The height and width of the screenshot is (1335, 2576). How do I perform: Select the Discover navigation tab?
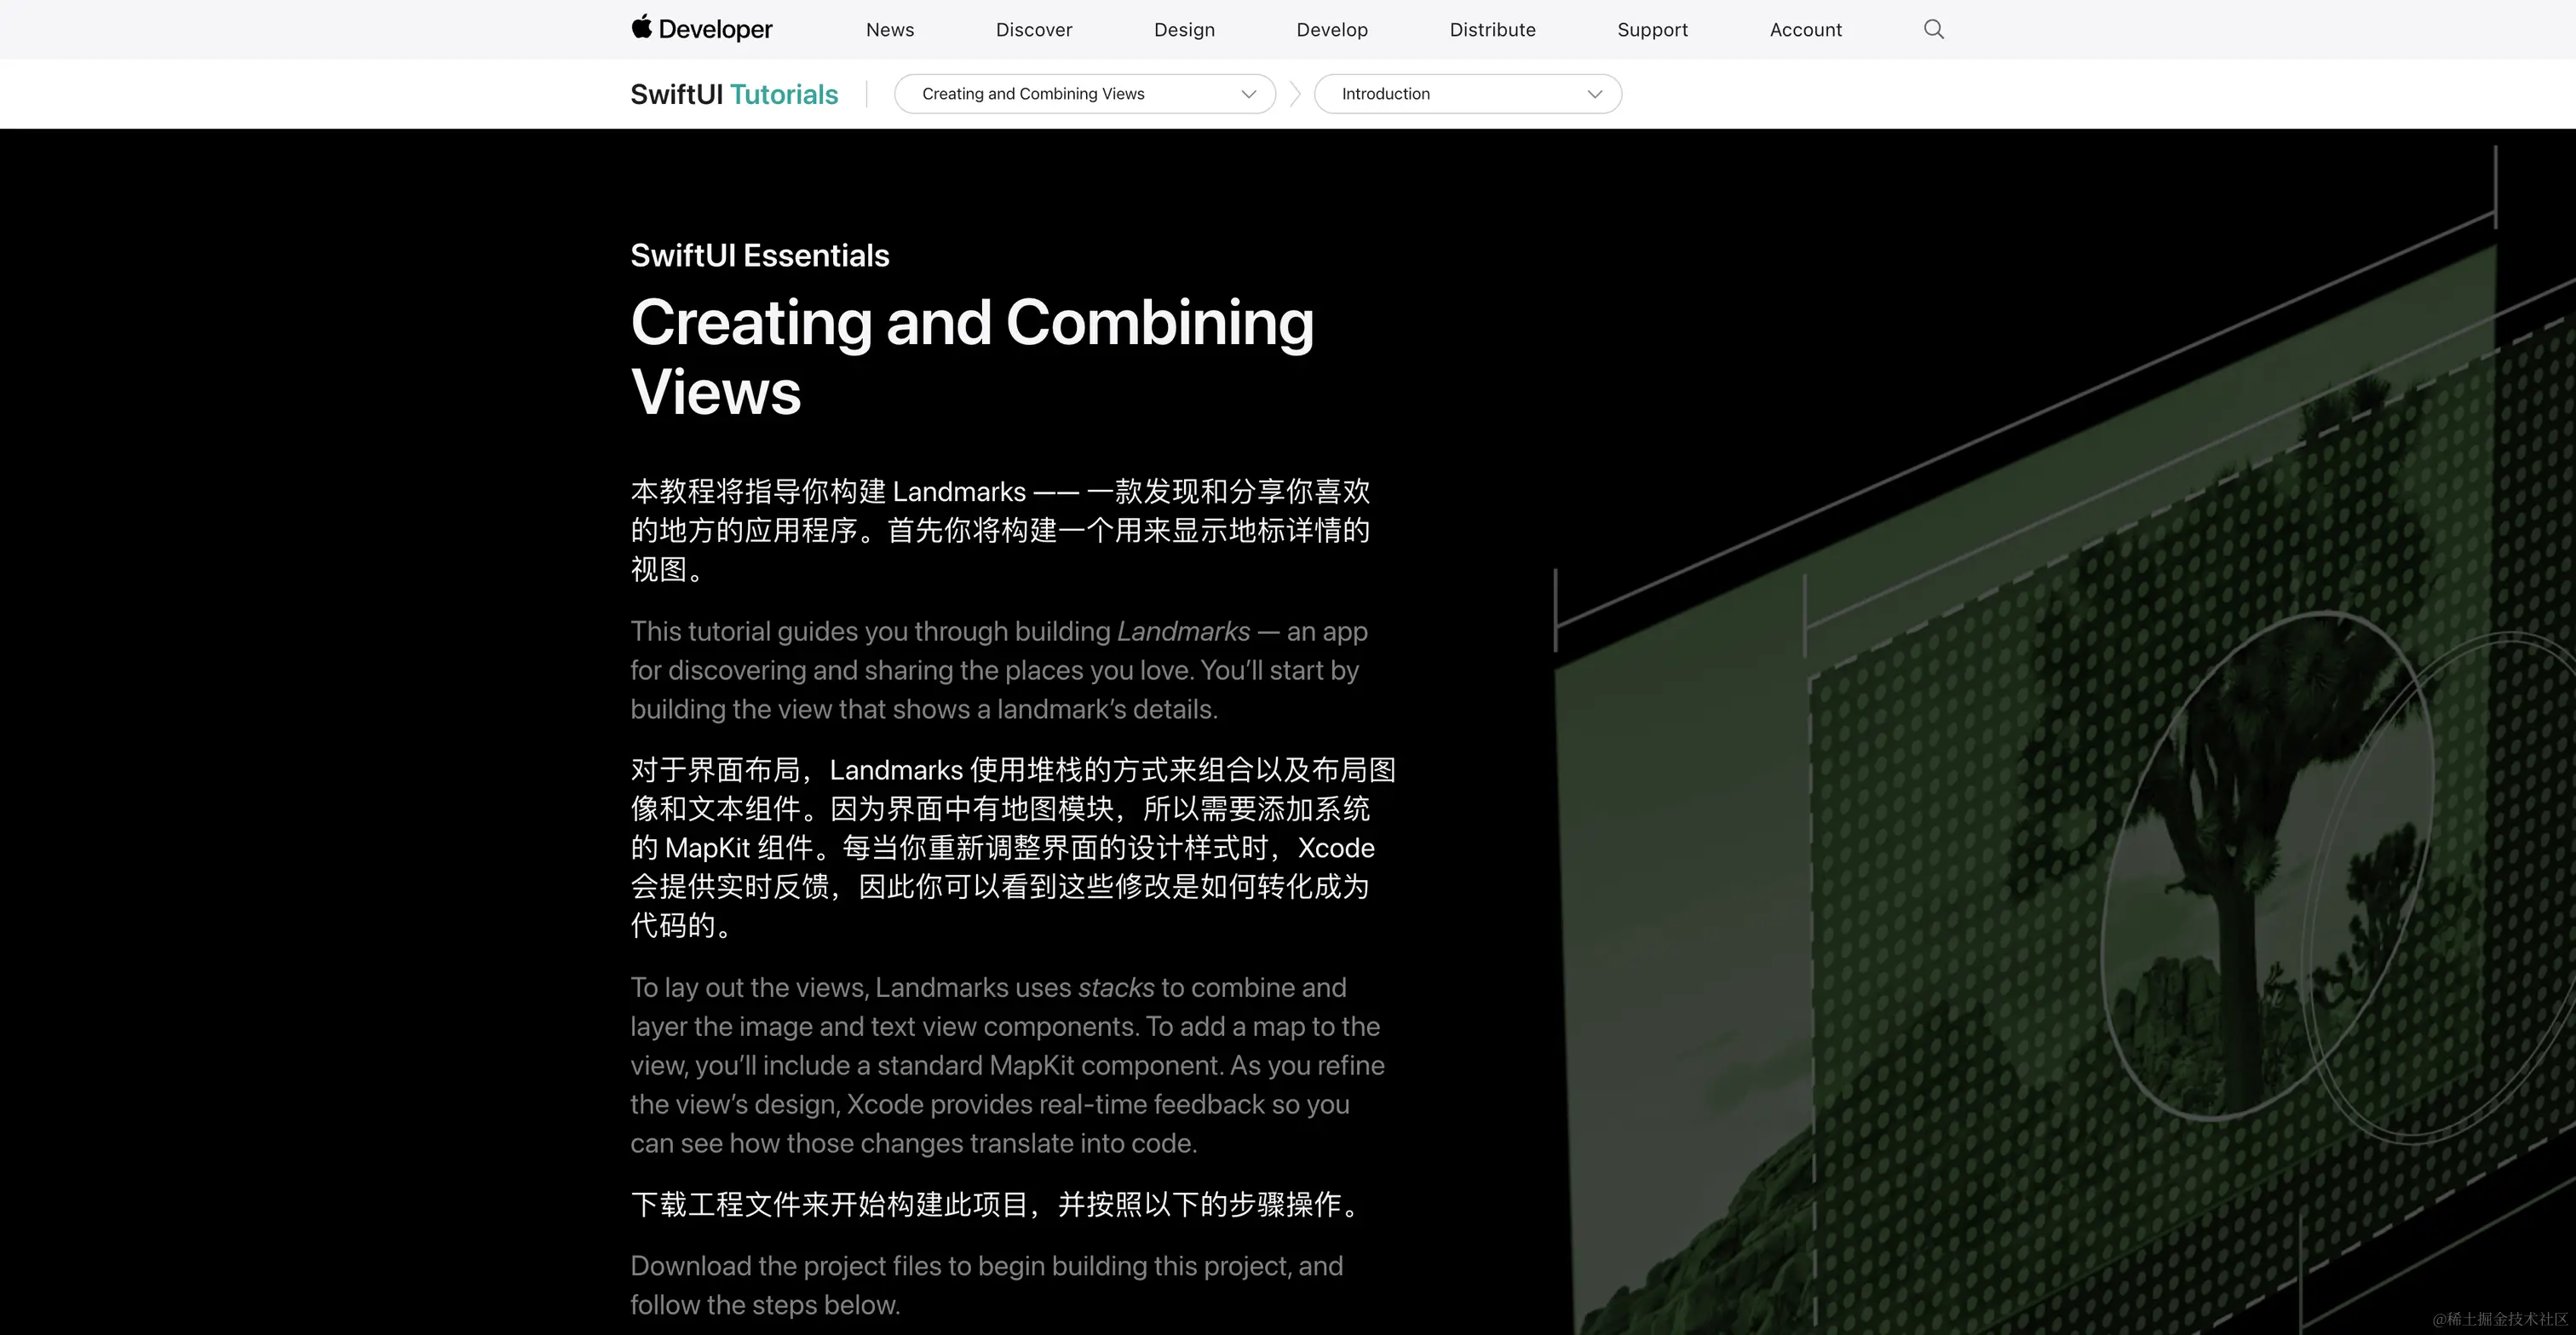click(1033, 29)
